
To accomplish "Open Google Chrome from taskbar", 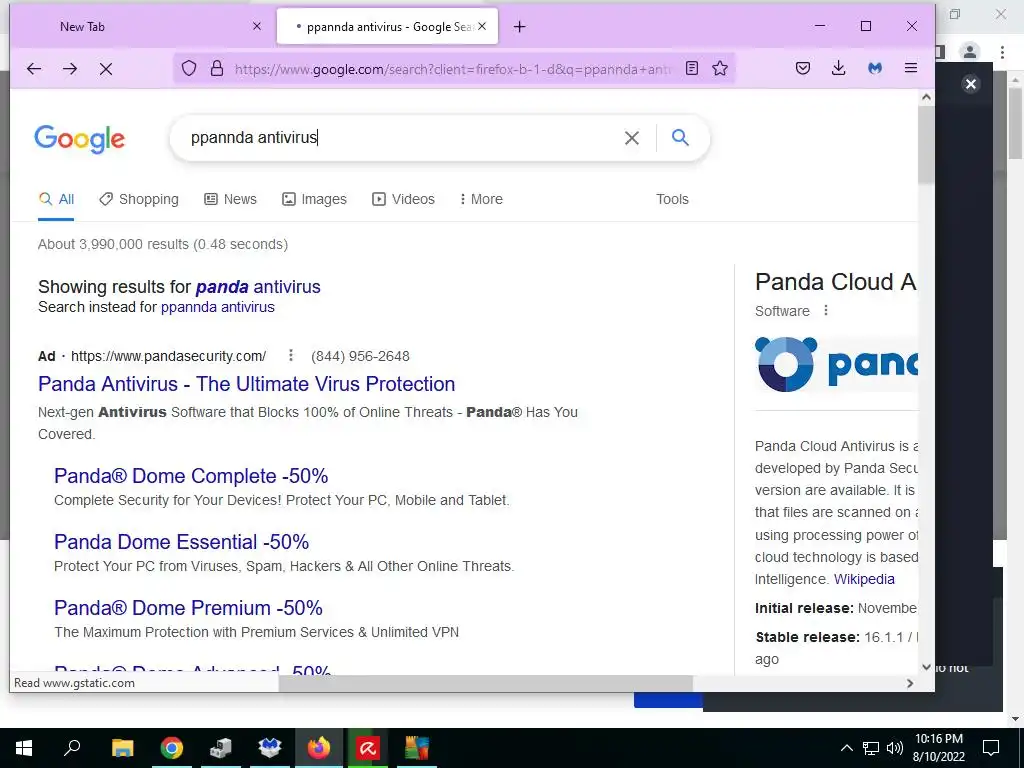I will pyautogui.click(x=172, y=748).
